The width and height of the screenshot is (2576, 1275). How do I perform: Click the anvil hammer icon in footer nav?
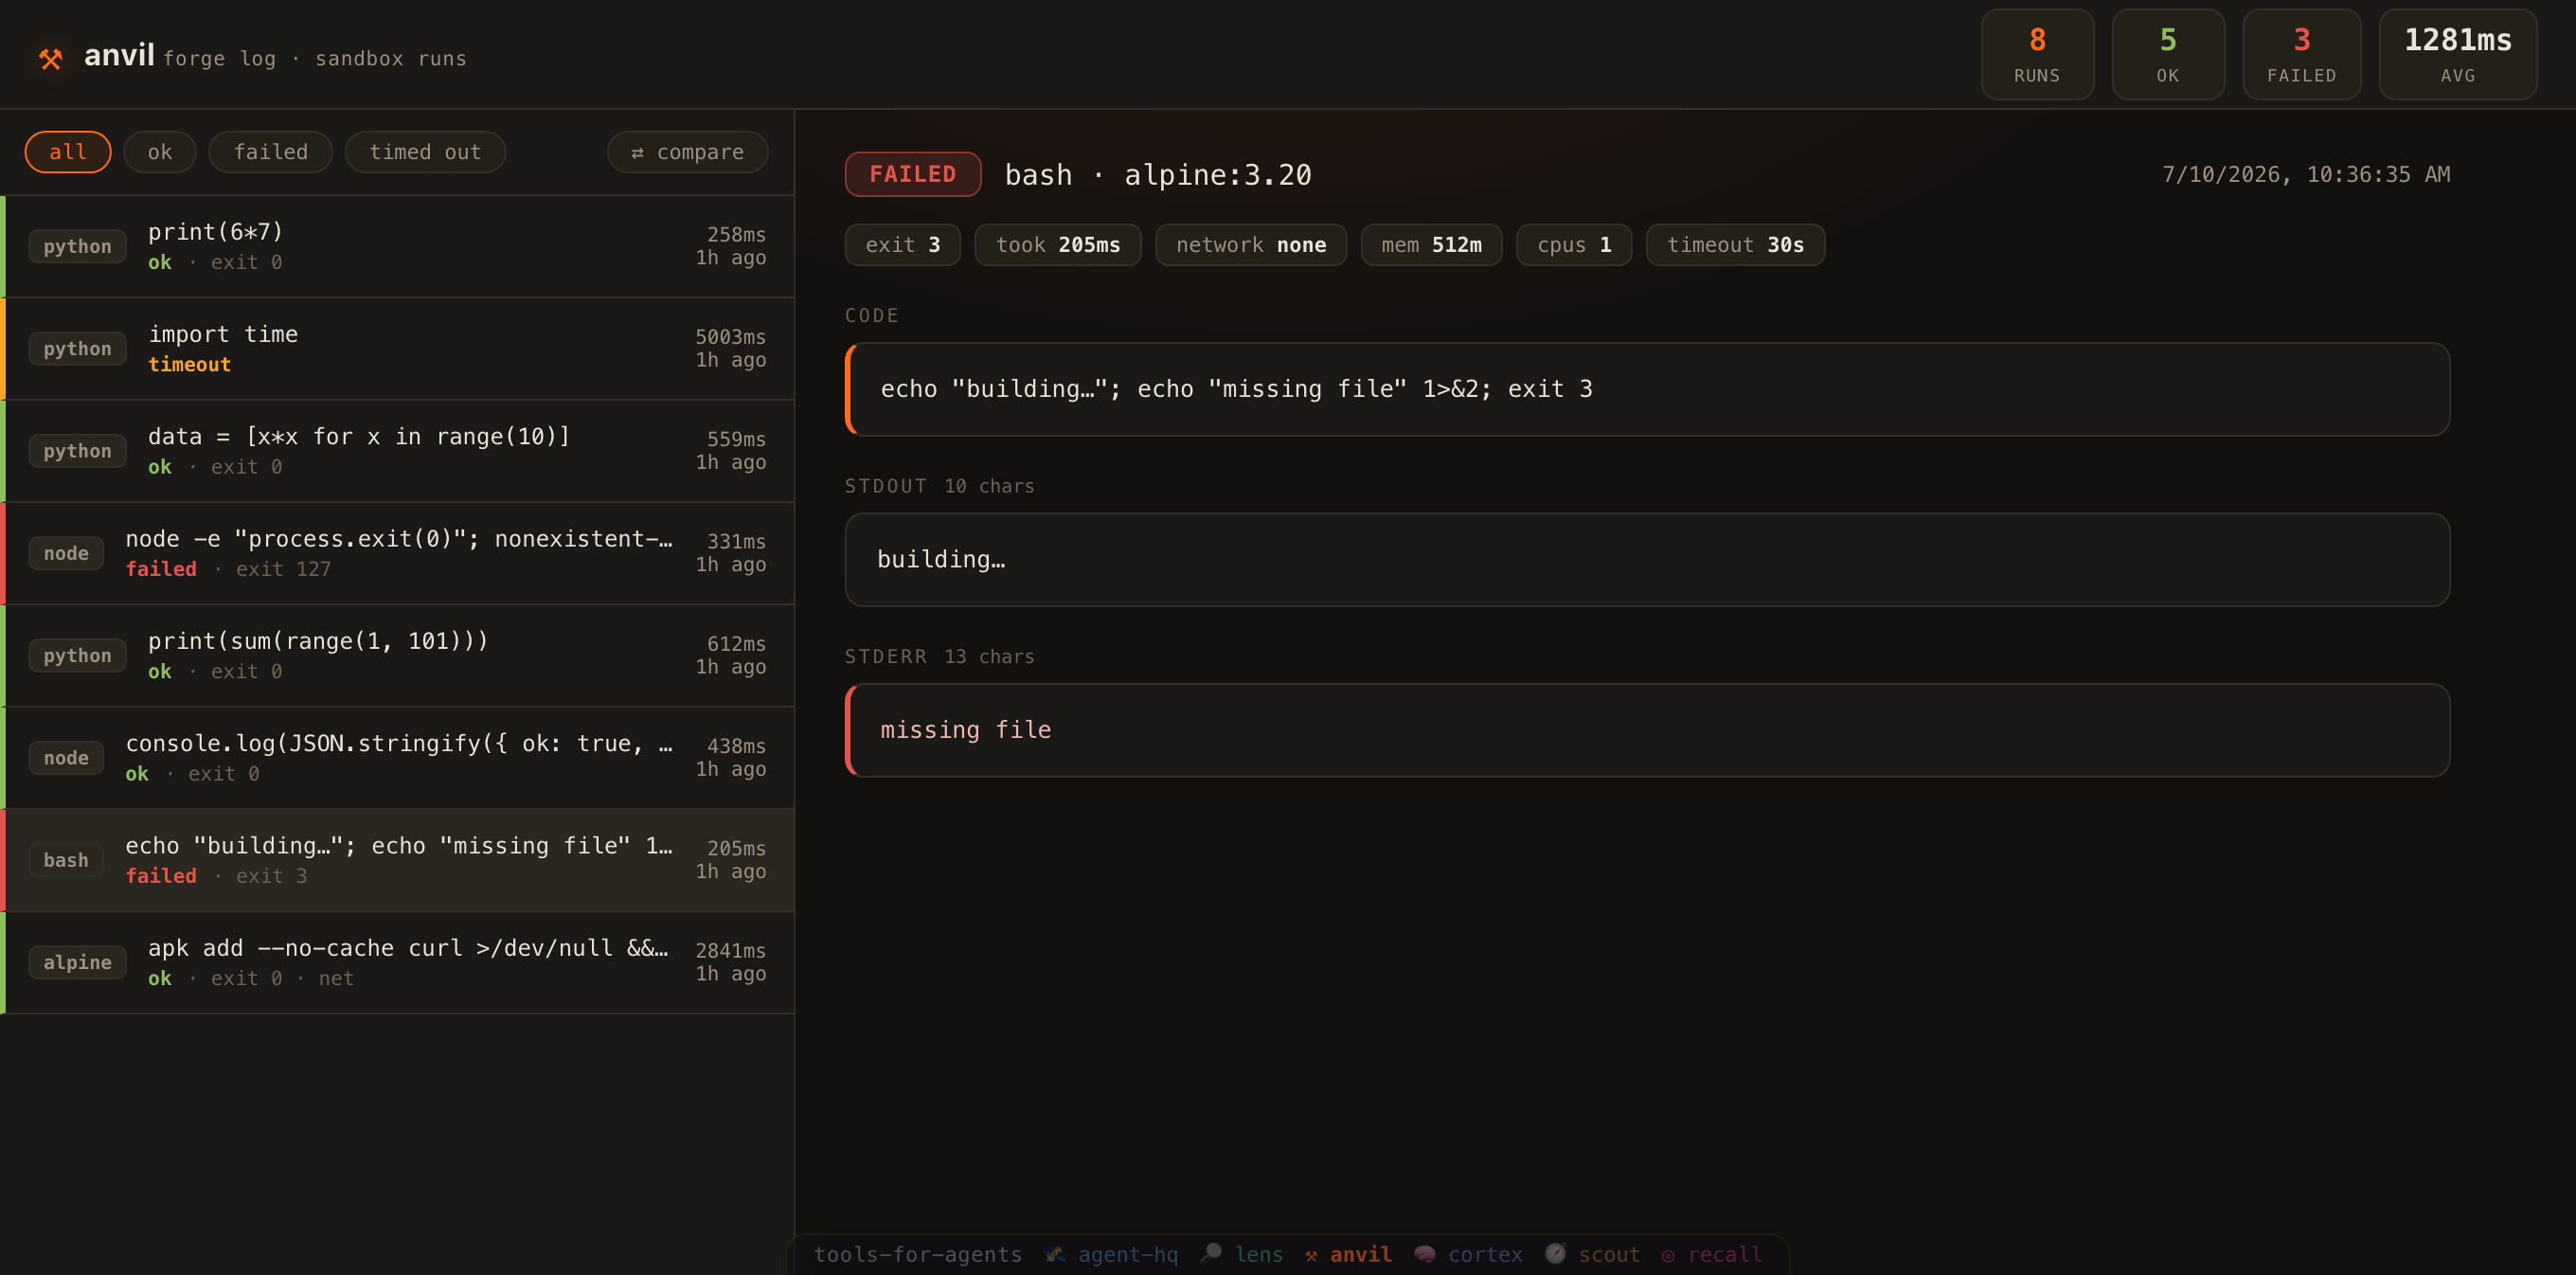click(1311, 1255)
